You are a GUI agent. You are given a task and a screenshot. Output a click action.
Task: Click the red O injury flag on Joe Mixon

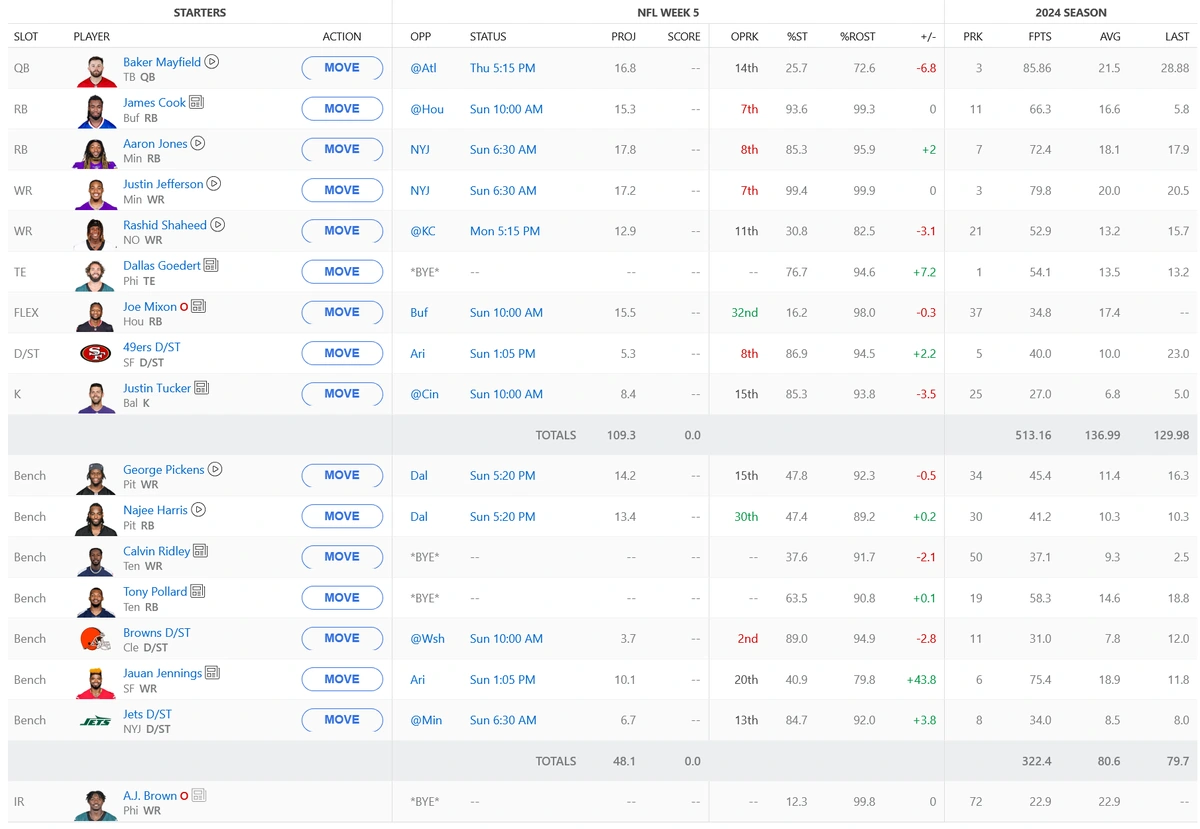point(184,307)
